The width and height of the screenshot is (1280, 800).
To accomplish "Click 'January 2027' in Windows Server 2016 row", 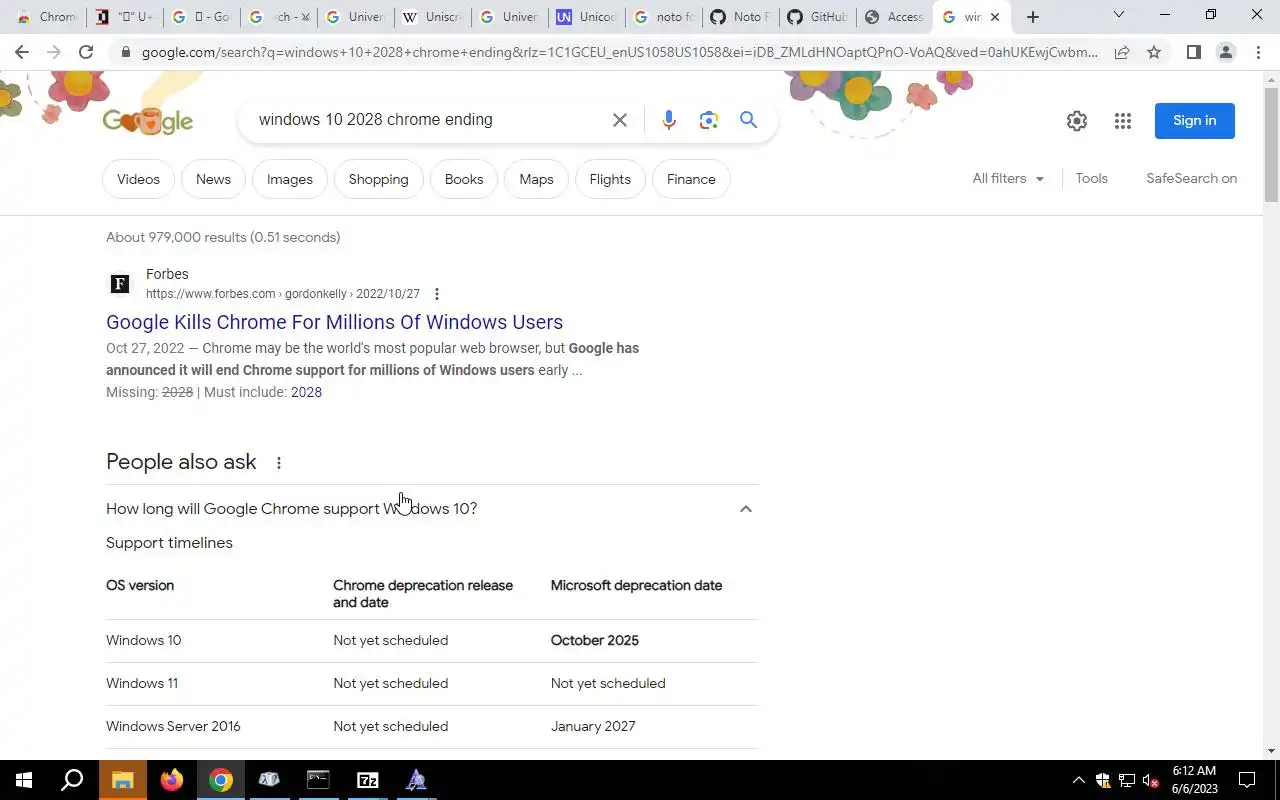I will coord(593,727).
